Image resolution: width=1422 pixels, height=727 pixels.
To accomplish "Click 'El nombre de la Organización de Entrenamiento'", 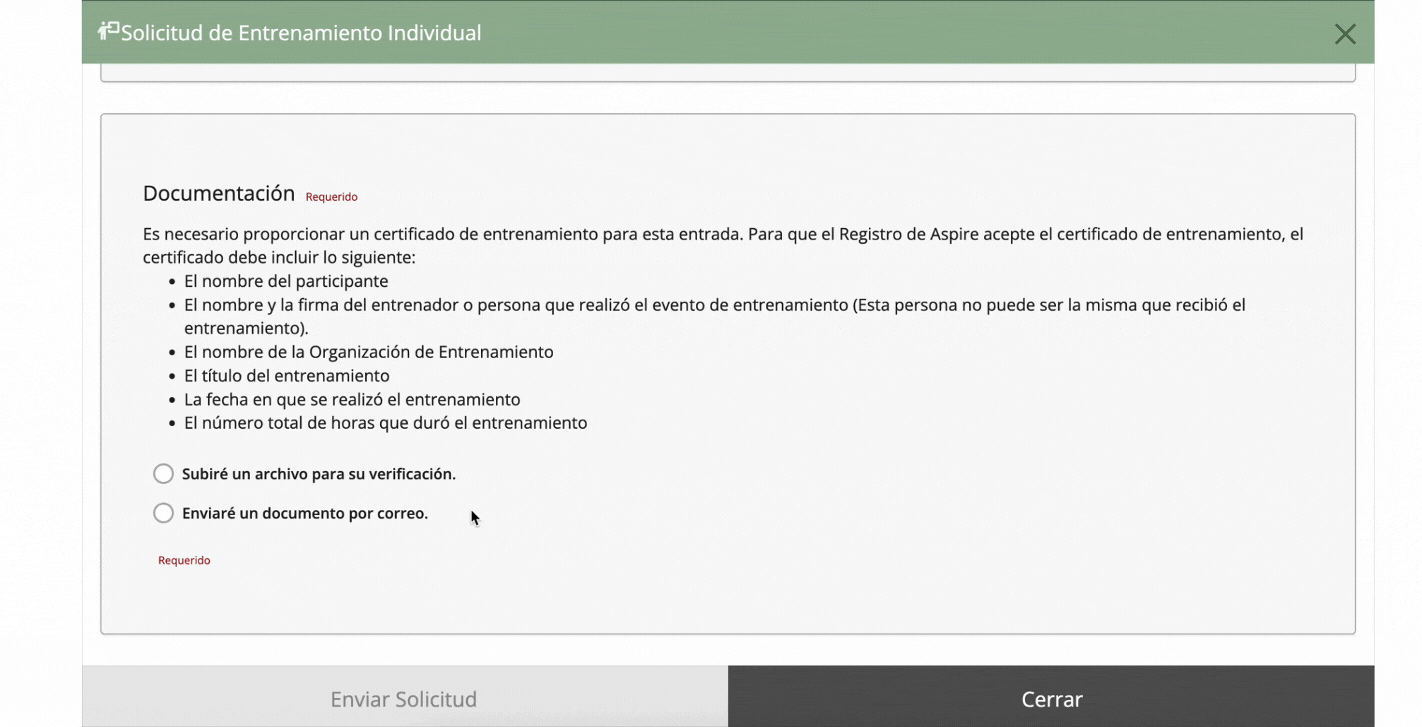I will pos(368,352).
